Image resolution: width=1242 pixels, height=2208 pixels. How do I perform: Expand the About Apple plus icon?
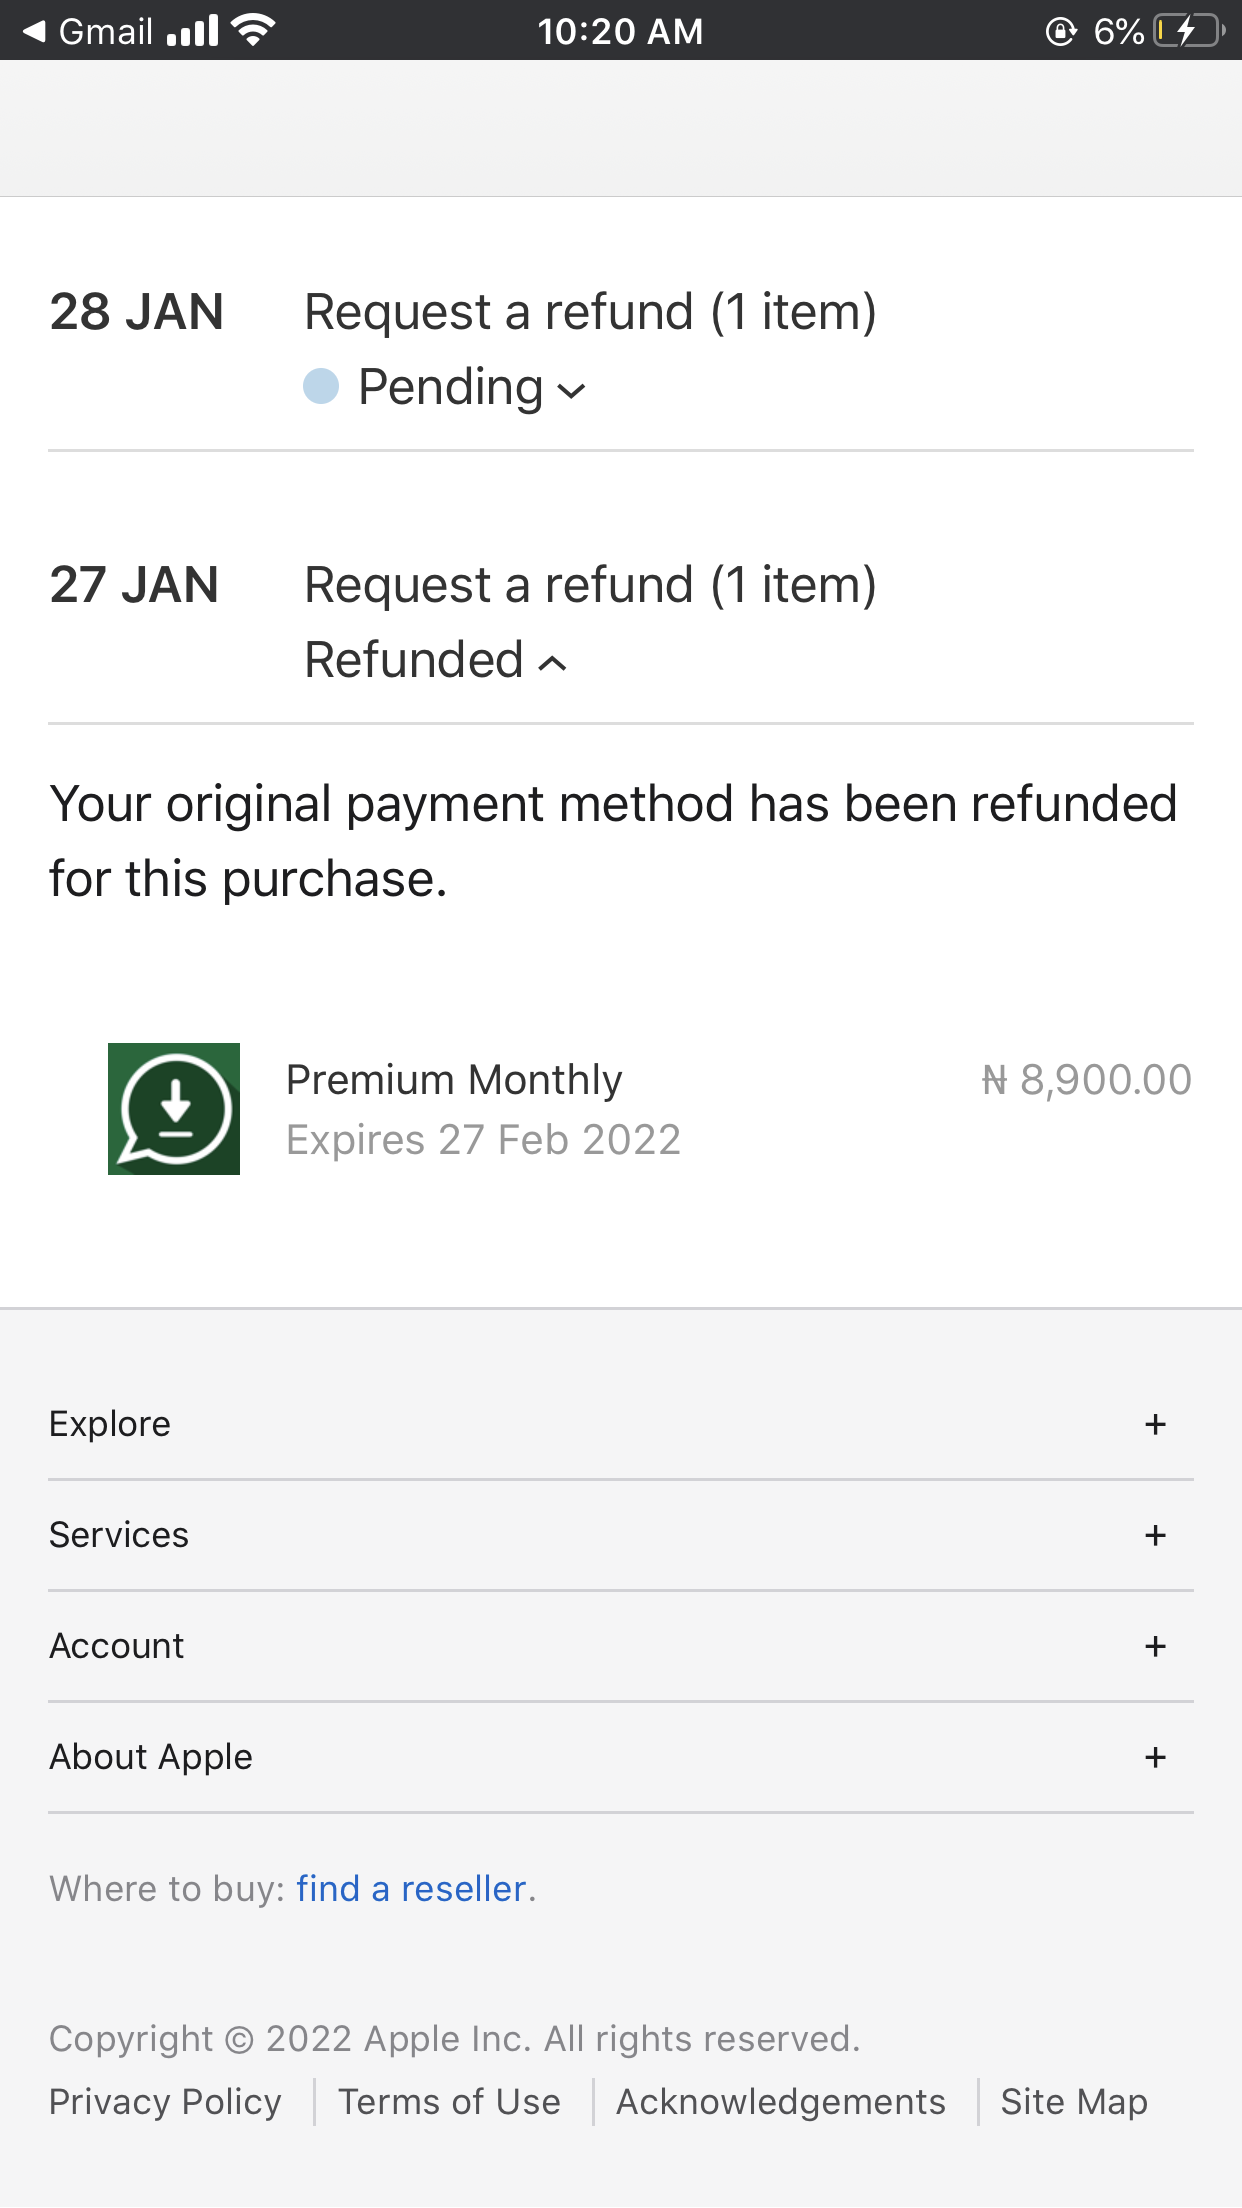click(1156, 1757)
